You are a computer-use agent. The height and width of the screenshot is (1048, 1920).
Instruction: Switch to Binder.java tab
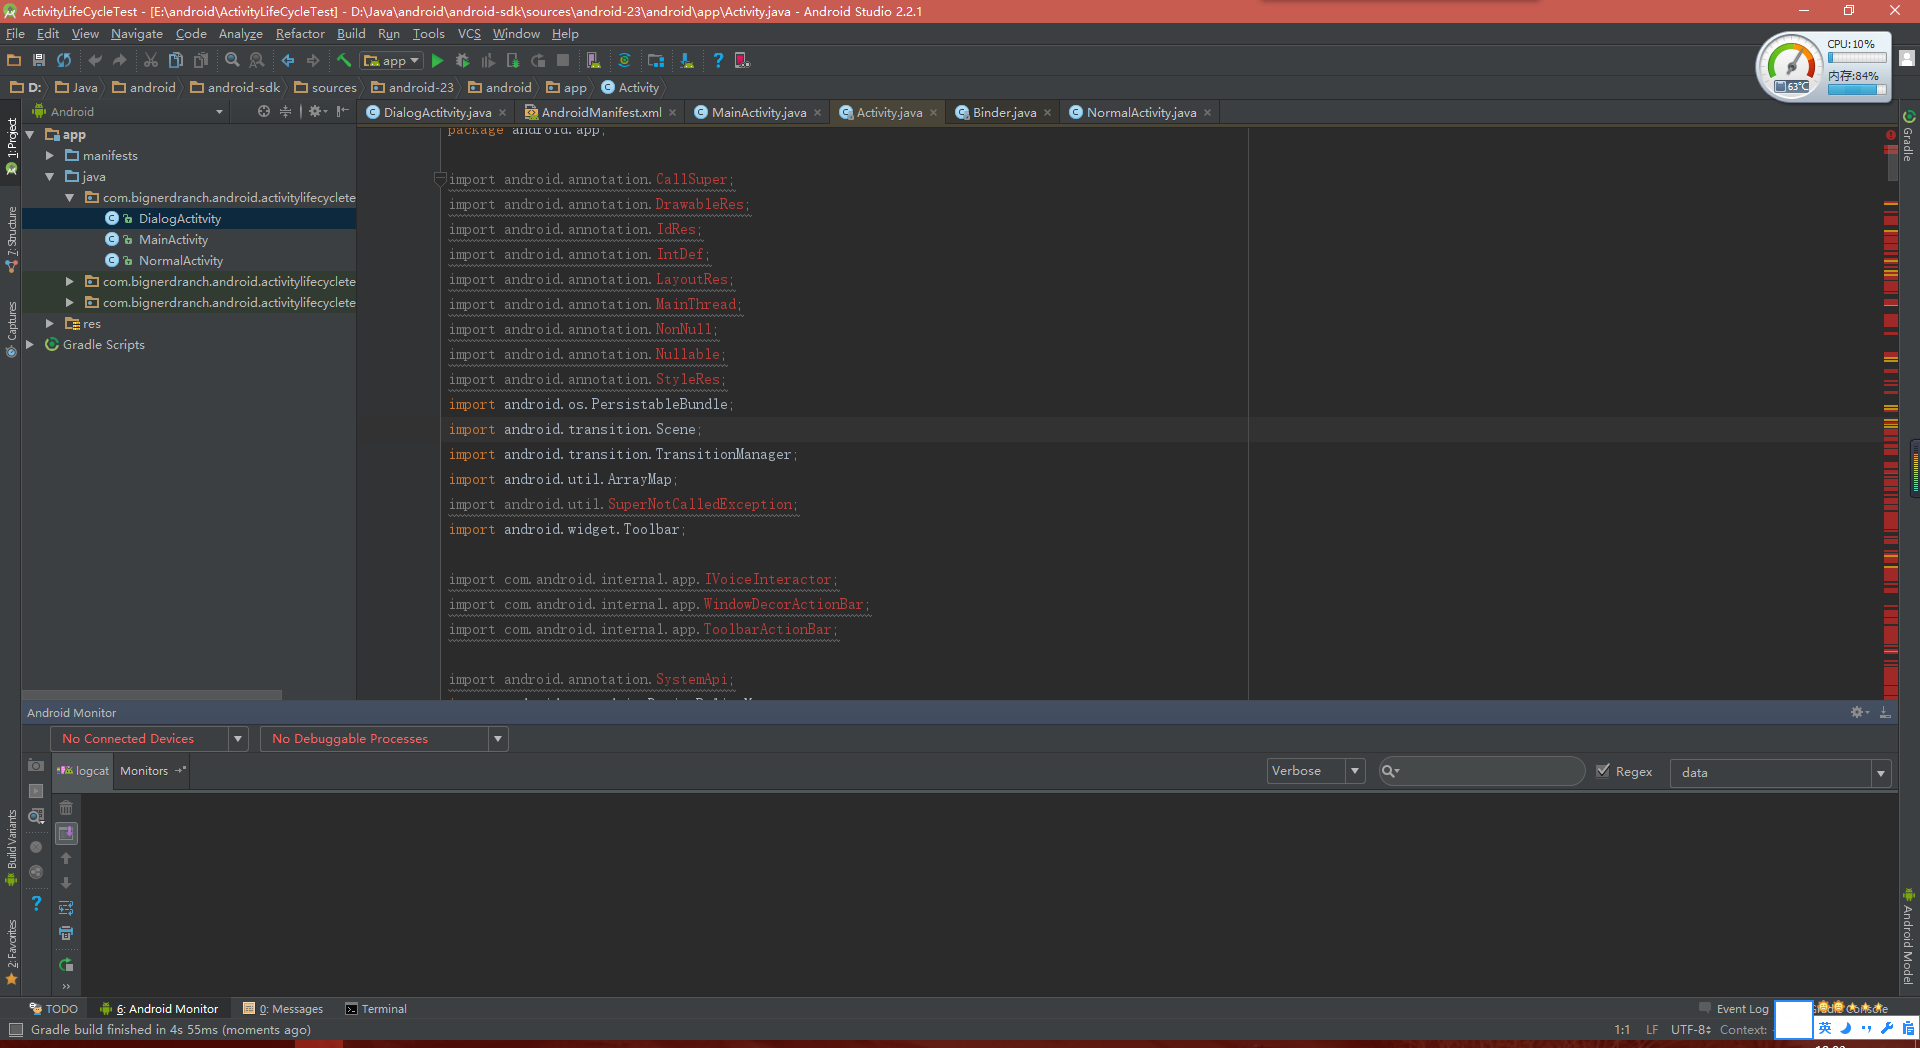[x=1004, y=113]
